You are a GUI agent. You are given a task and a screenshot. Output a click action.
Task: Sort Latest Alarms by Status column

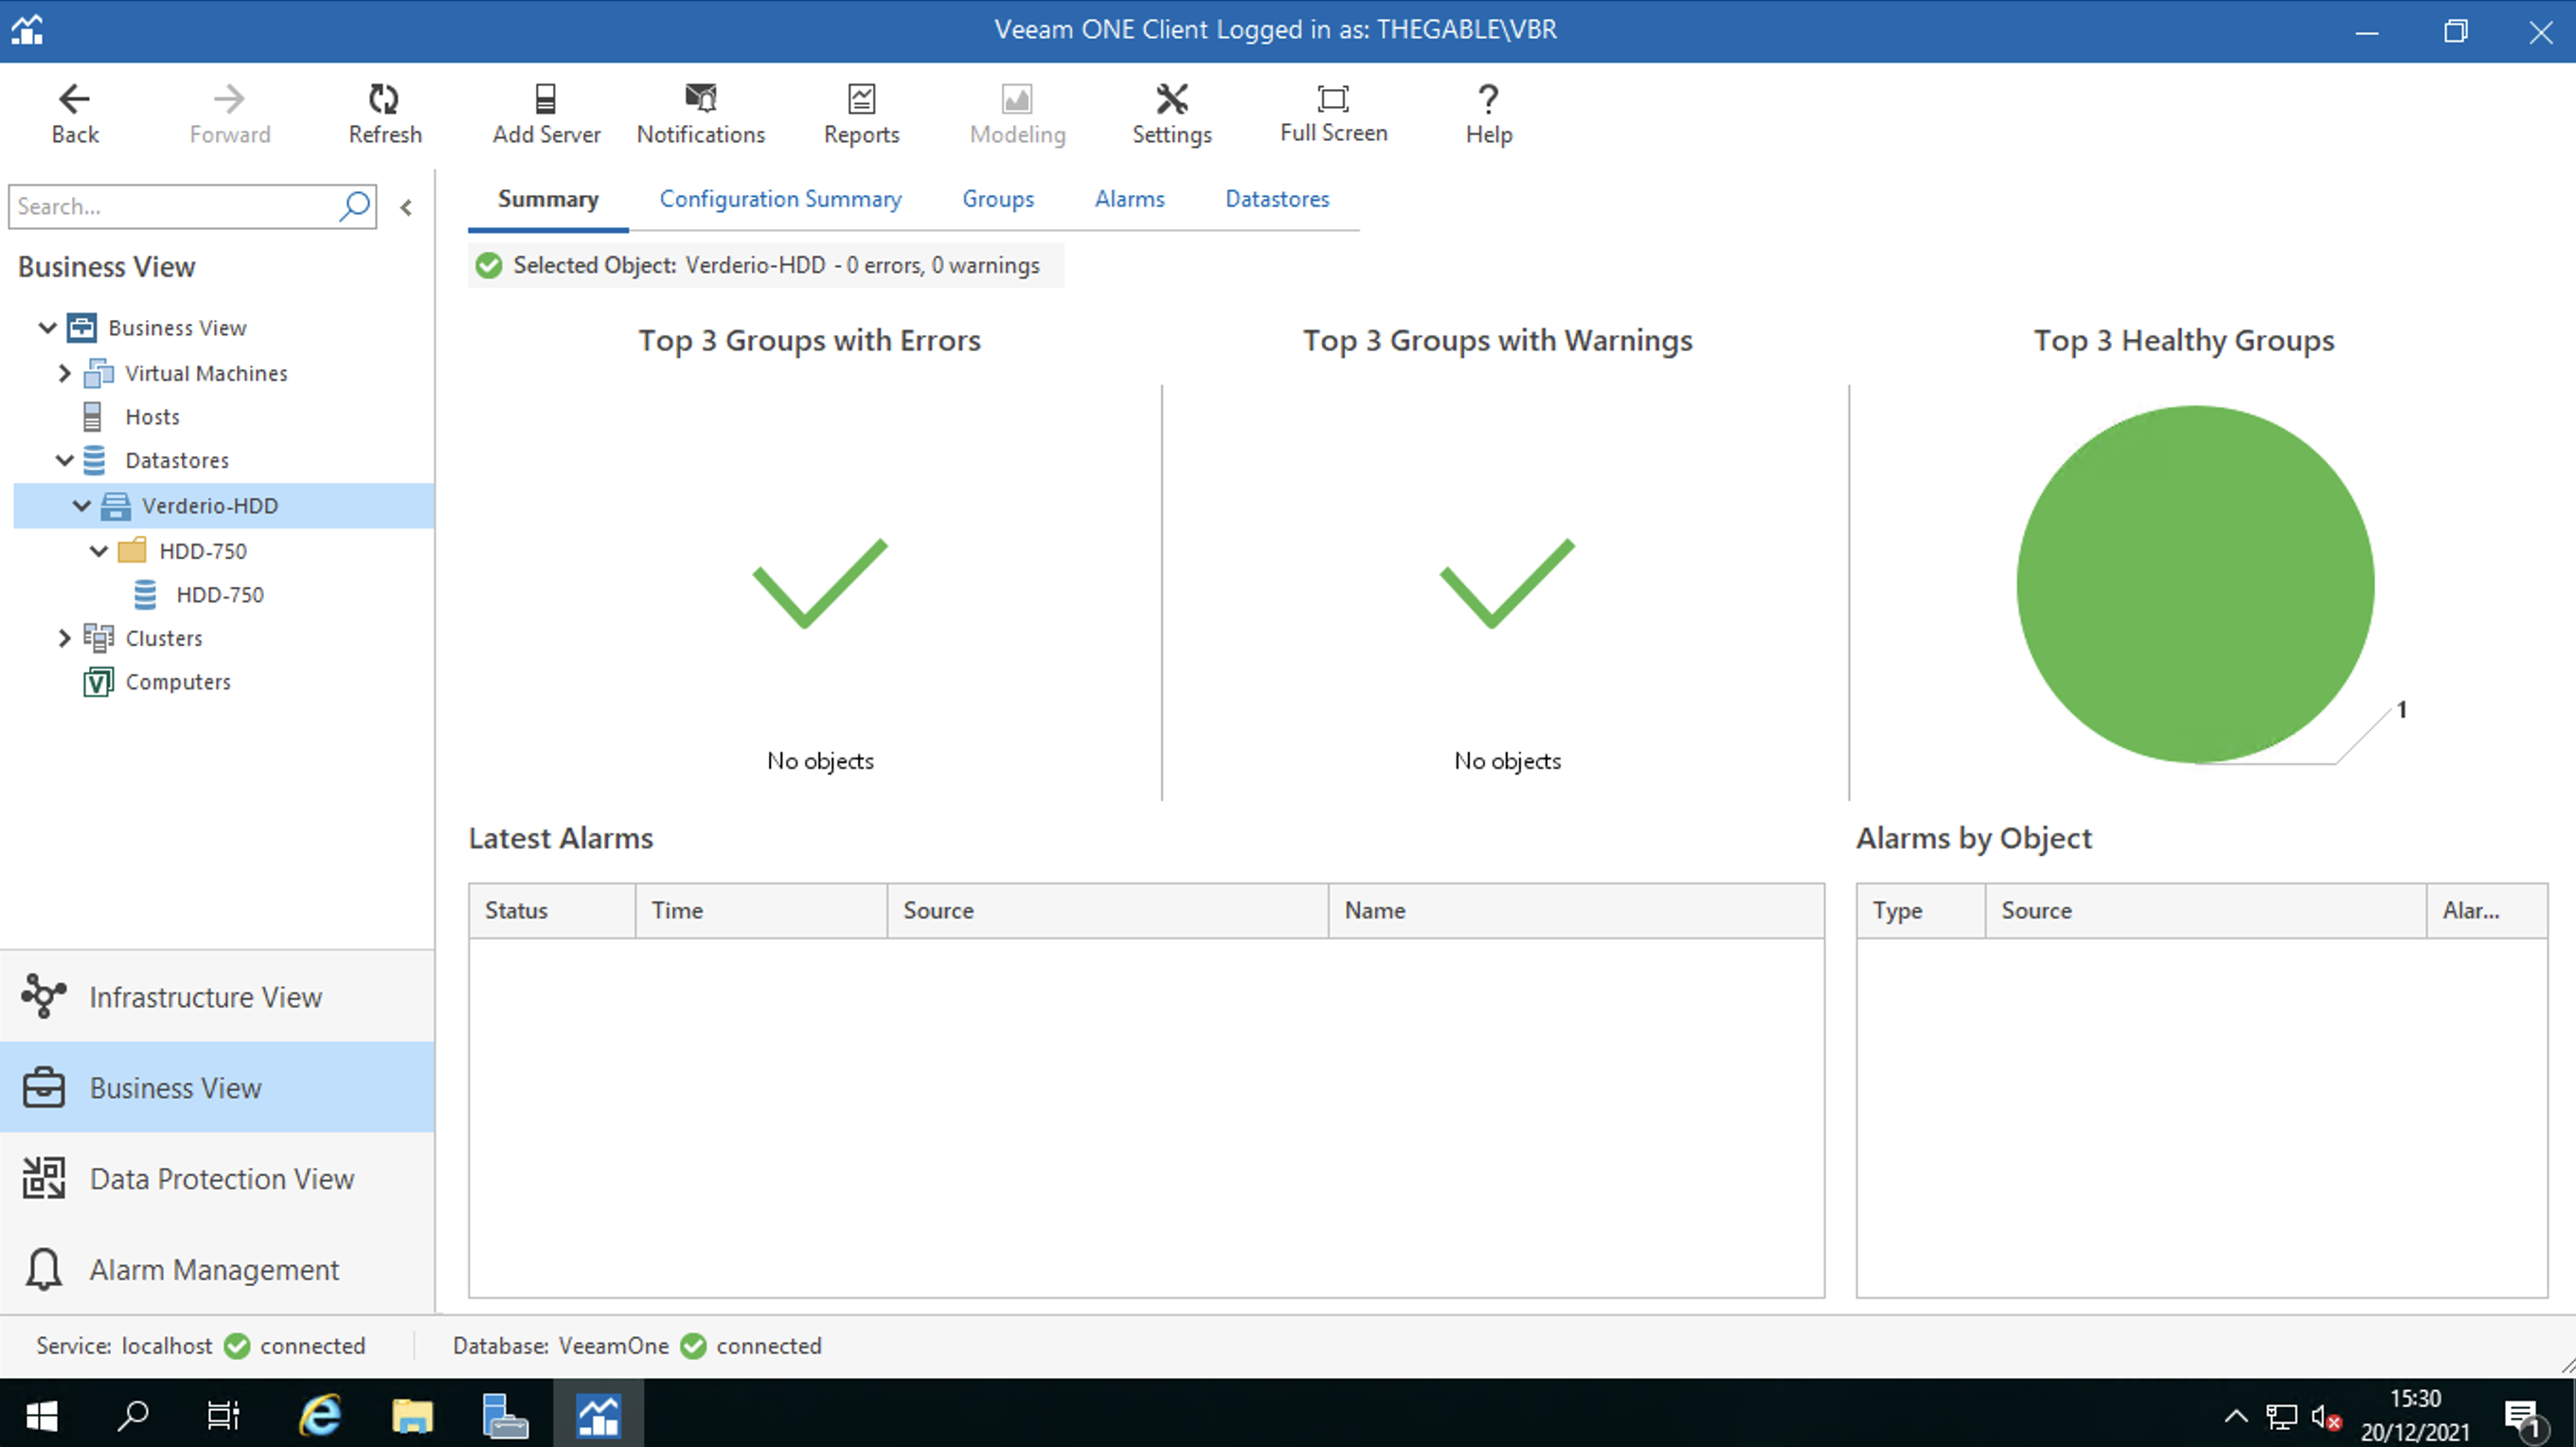[552, 910]
